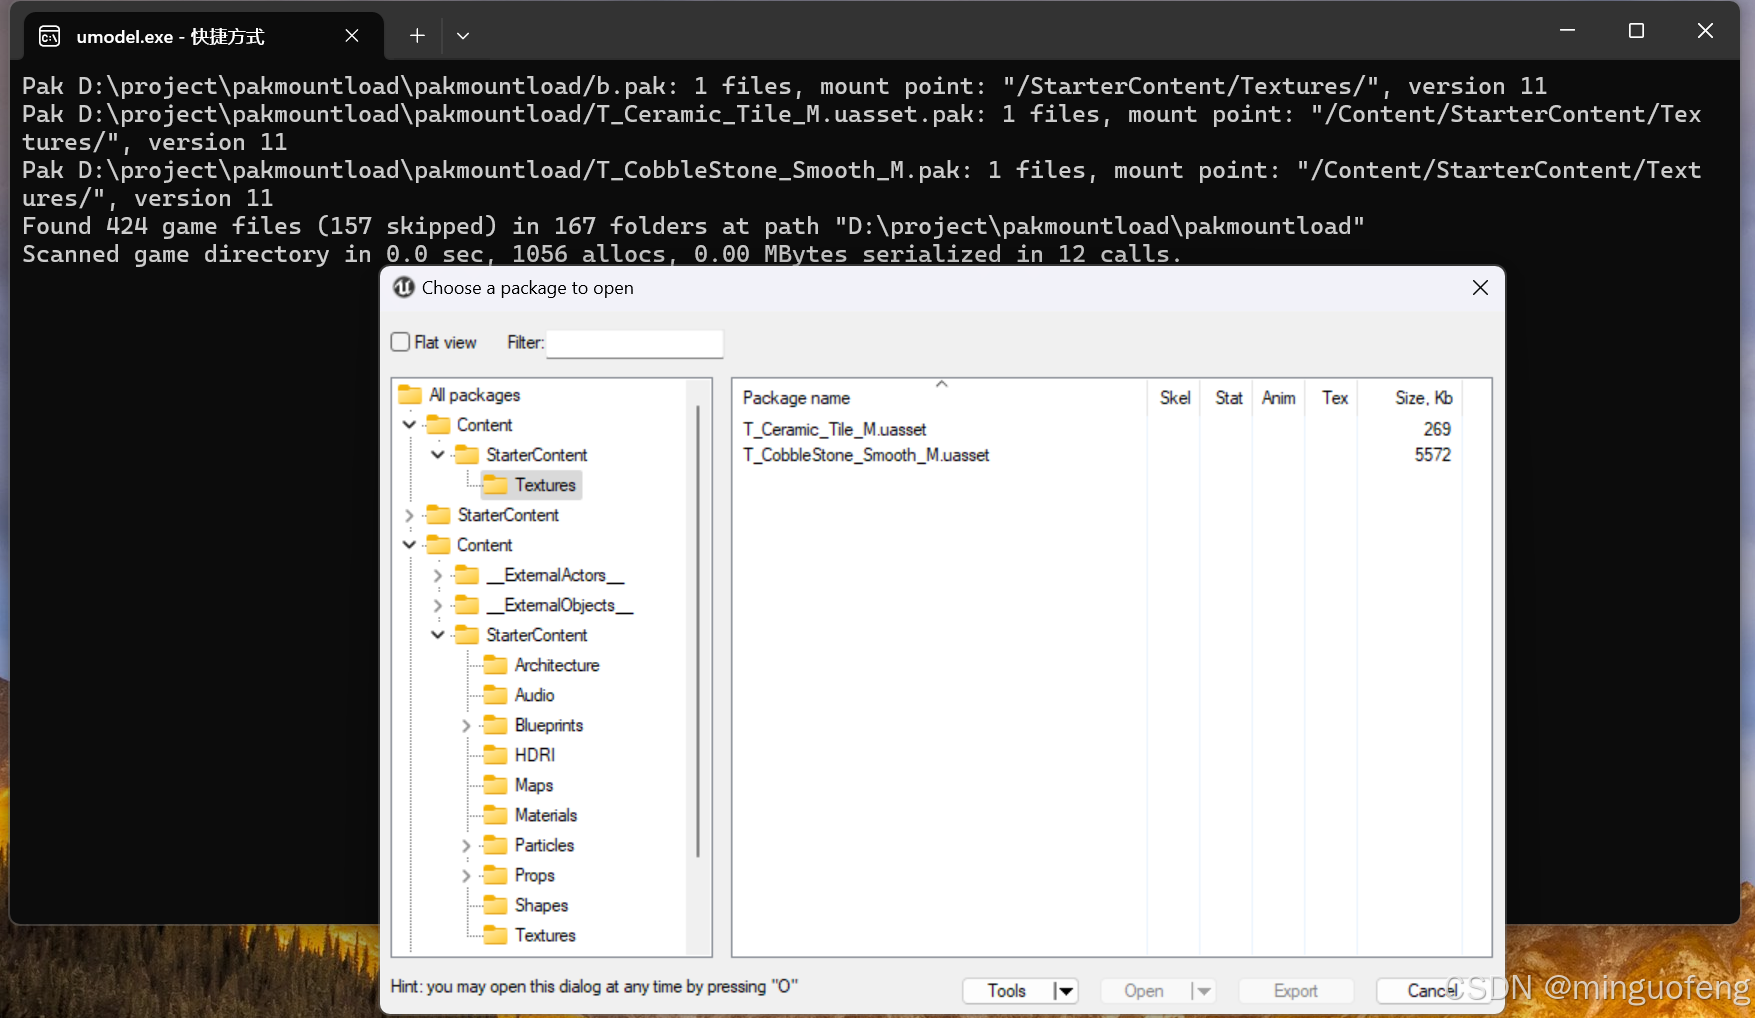Collapse the StarterContent node under first Content
This screenshot has width=1755, height=1018.
438,455
